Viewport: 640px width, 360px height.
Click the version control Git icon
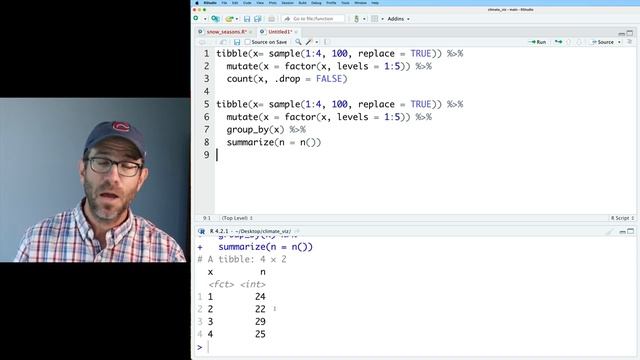click(356, 19)
